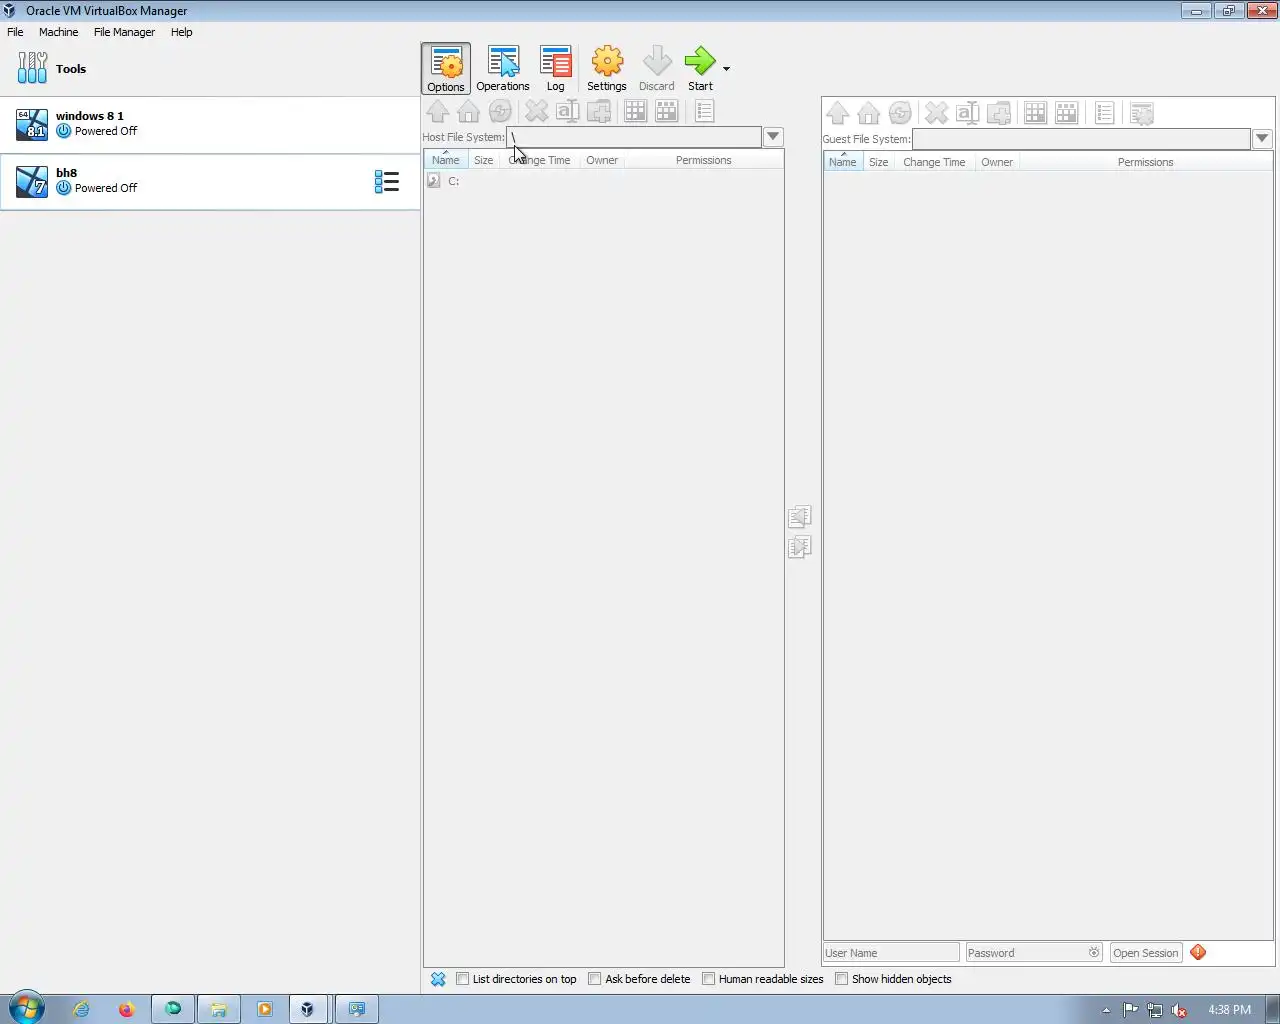This screenshot has width=1280, height=1024.
Task: Select the windows 8 1 virtual machine
Action: [210, 124]
